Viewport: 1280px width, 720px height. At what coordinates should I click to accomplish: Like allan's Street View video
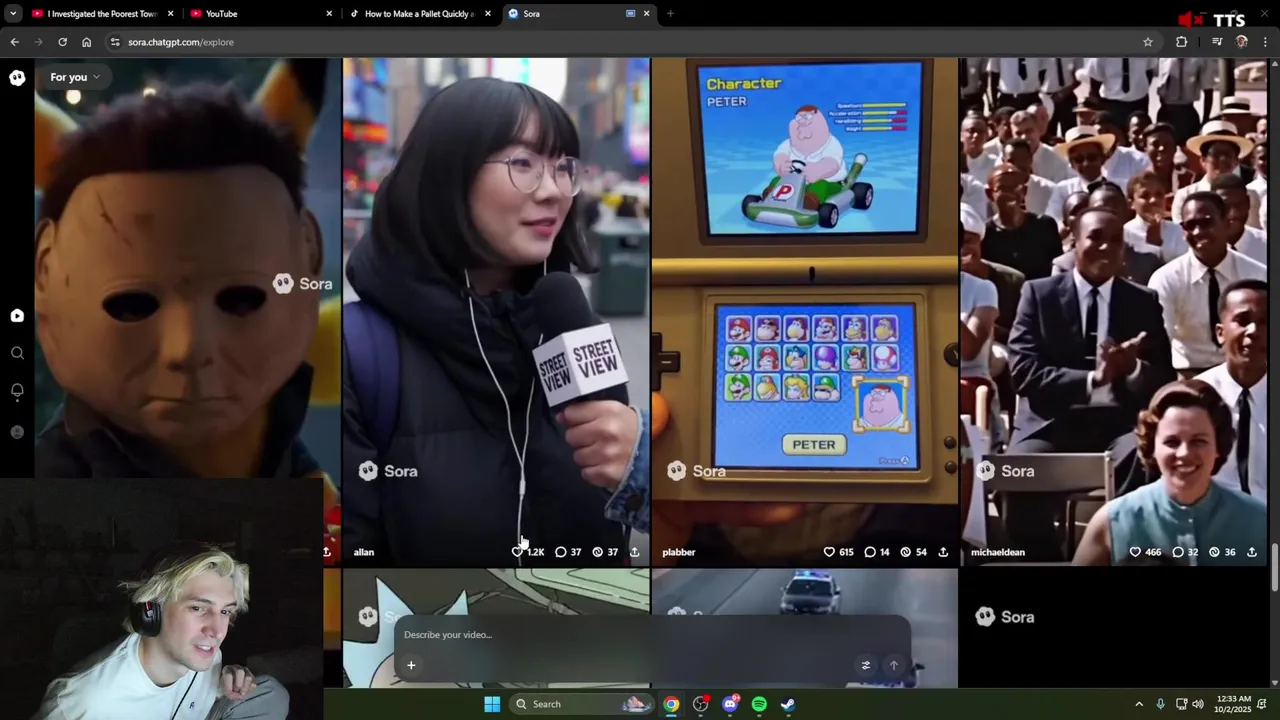[x=517, y=552]
